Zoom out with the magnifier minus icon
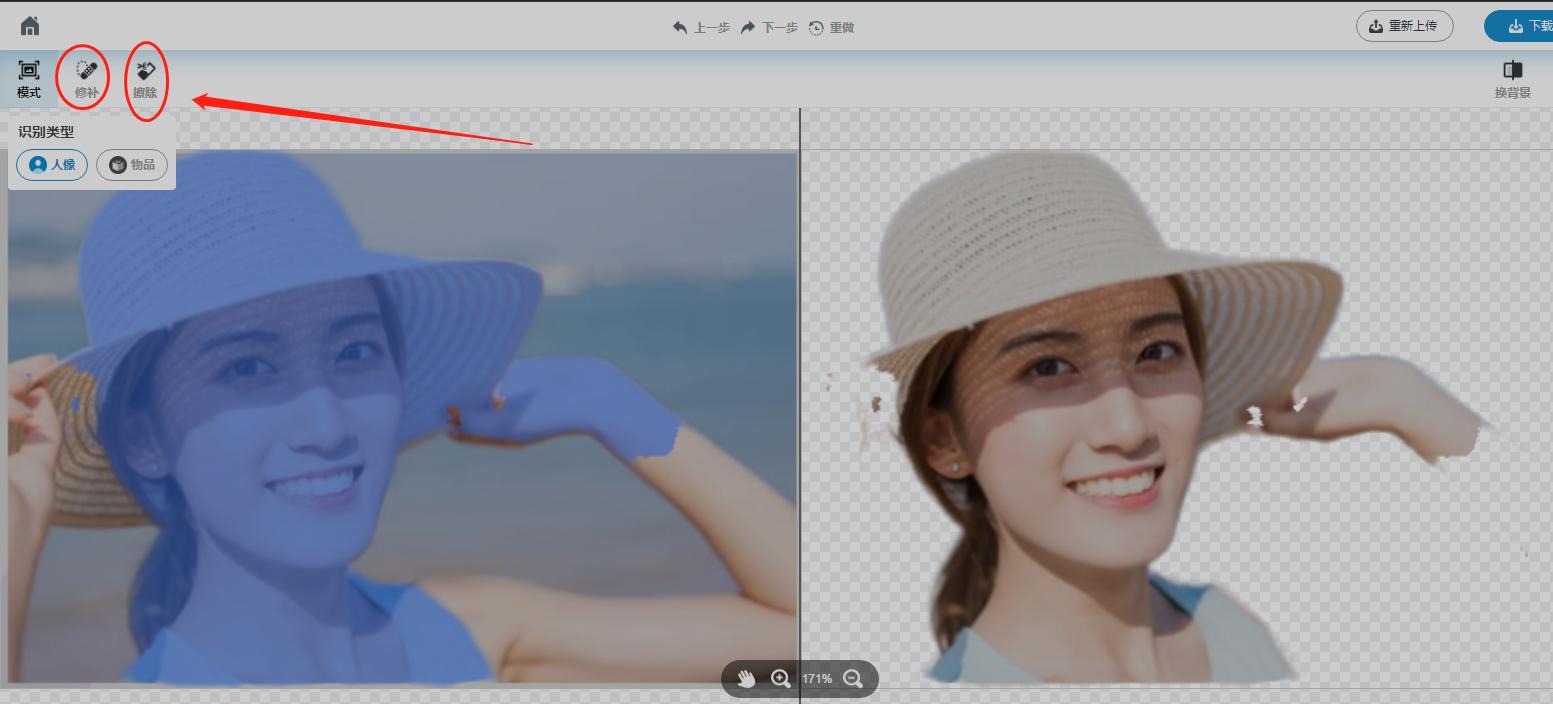The width and height of the screenshot is (1553, 704). coord(853,678)
